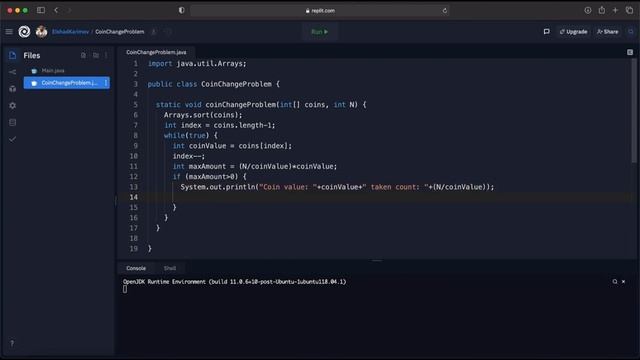Open the Version control sidebar icon
Screen dimensions: 640x360
[x=13, y=72]
